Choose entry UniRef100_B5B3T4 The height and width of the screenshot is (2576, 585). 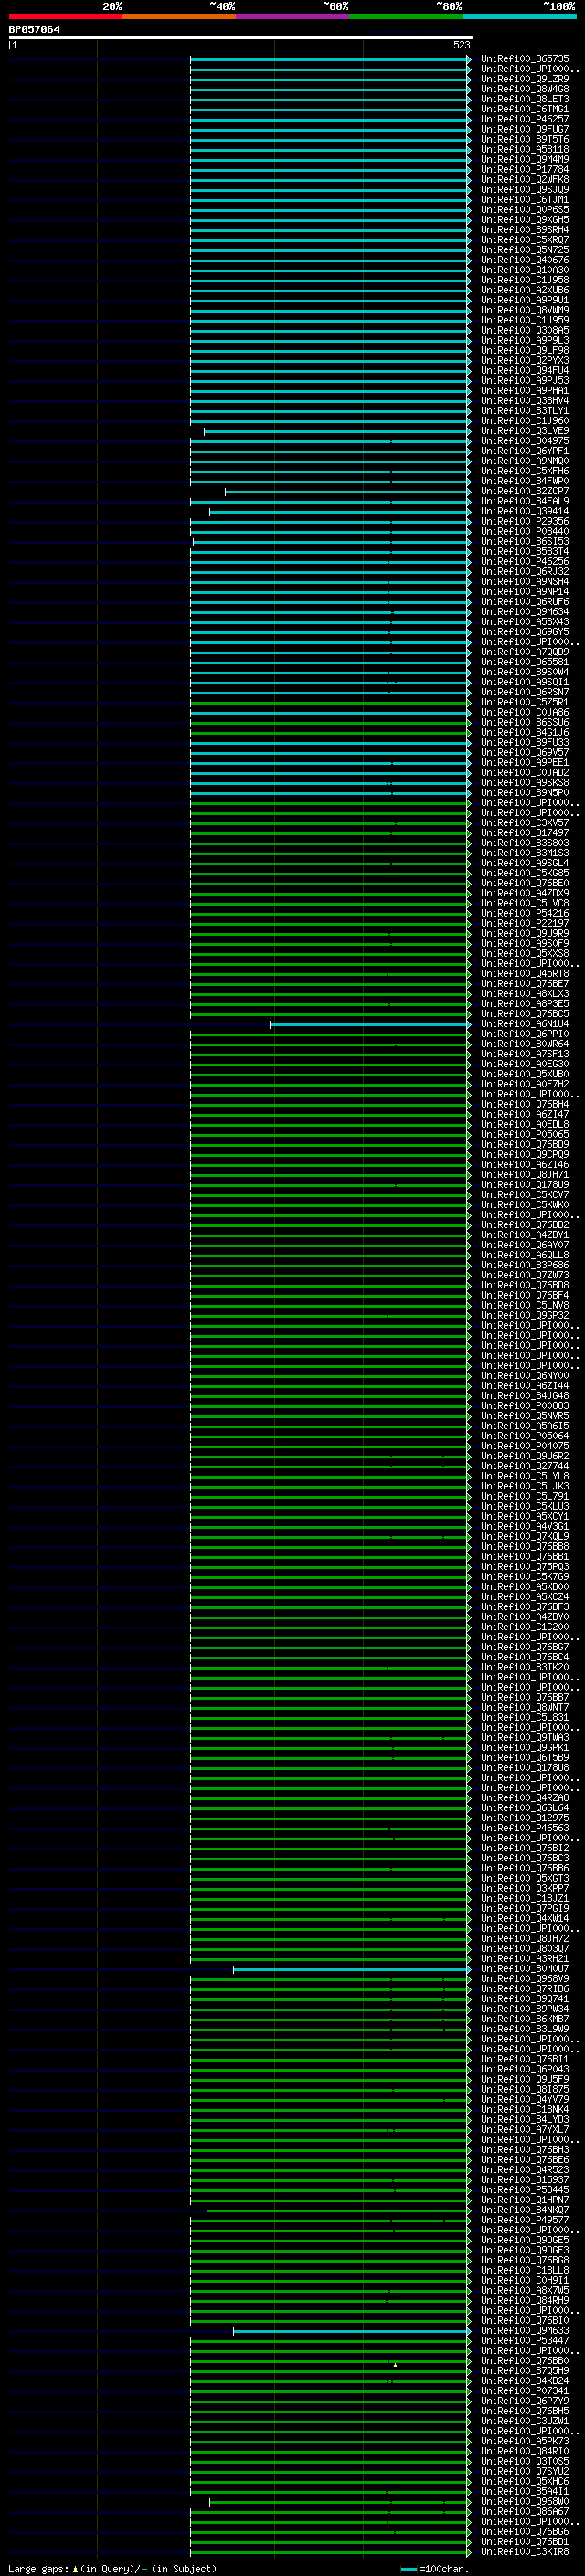[x=525, y=551]
